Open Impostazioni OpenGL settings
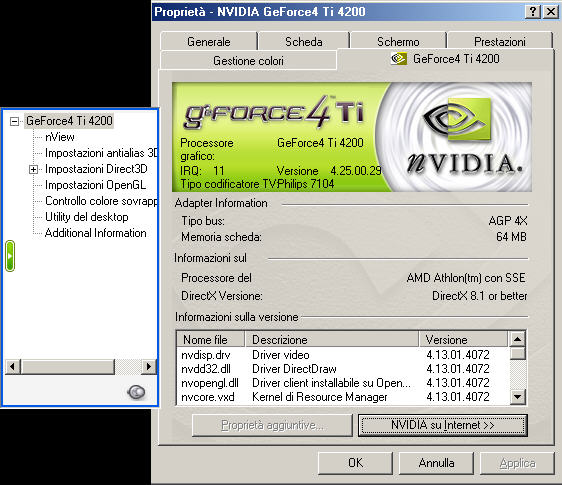Screen dimensions: 562x485 click(x=95, y=185)
